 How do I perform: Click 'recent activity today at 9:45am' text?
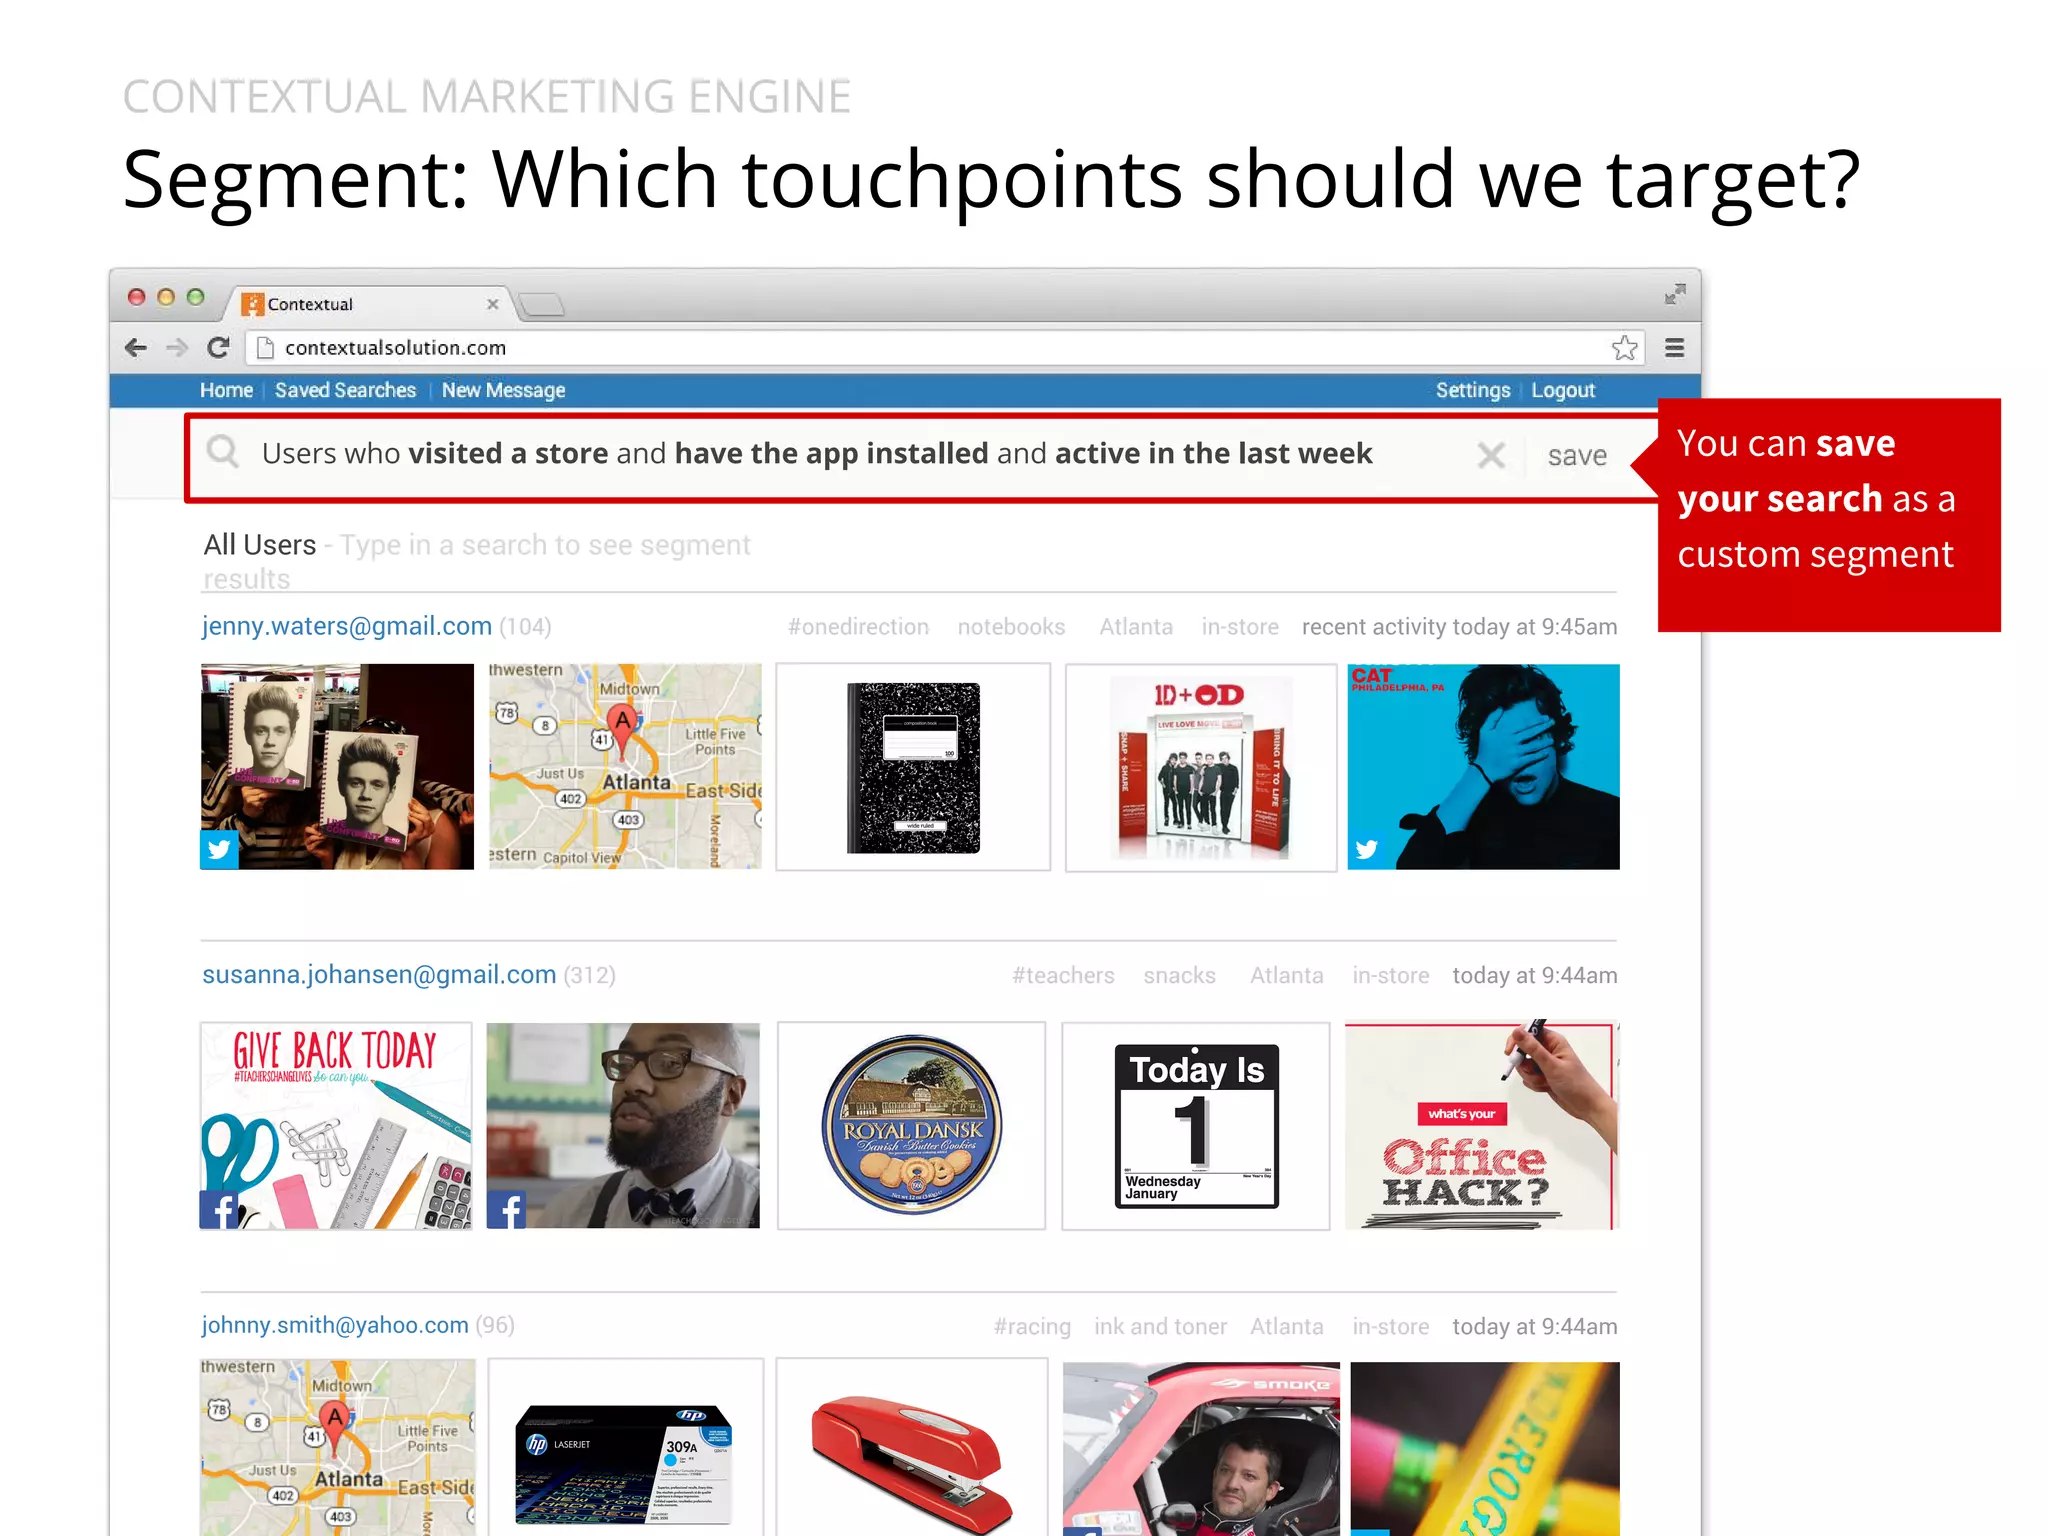(1459, 627)
